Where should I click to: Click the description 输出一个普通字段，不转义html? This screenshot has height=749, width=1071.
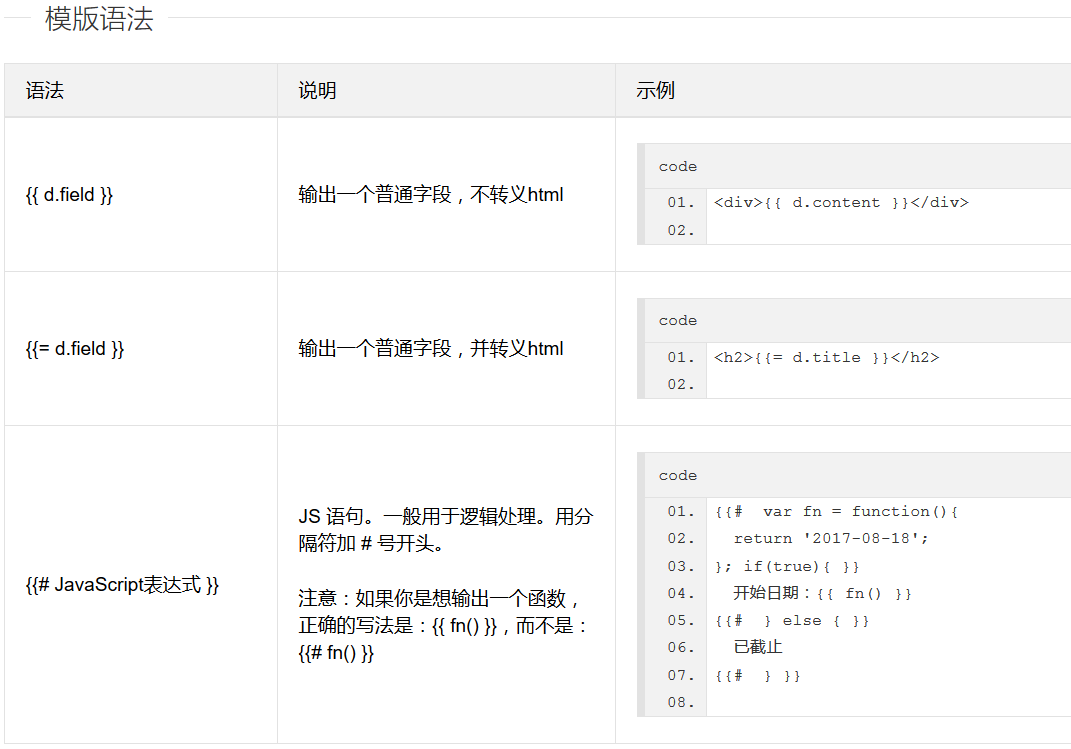click(x=431, y=195)
